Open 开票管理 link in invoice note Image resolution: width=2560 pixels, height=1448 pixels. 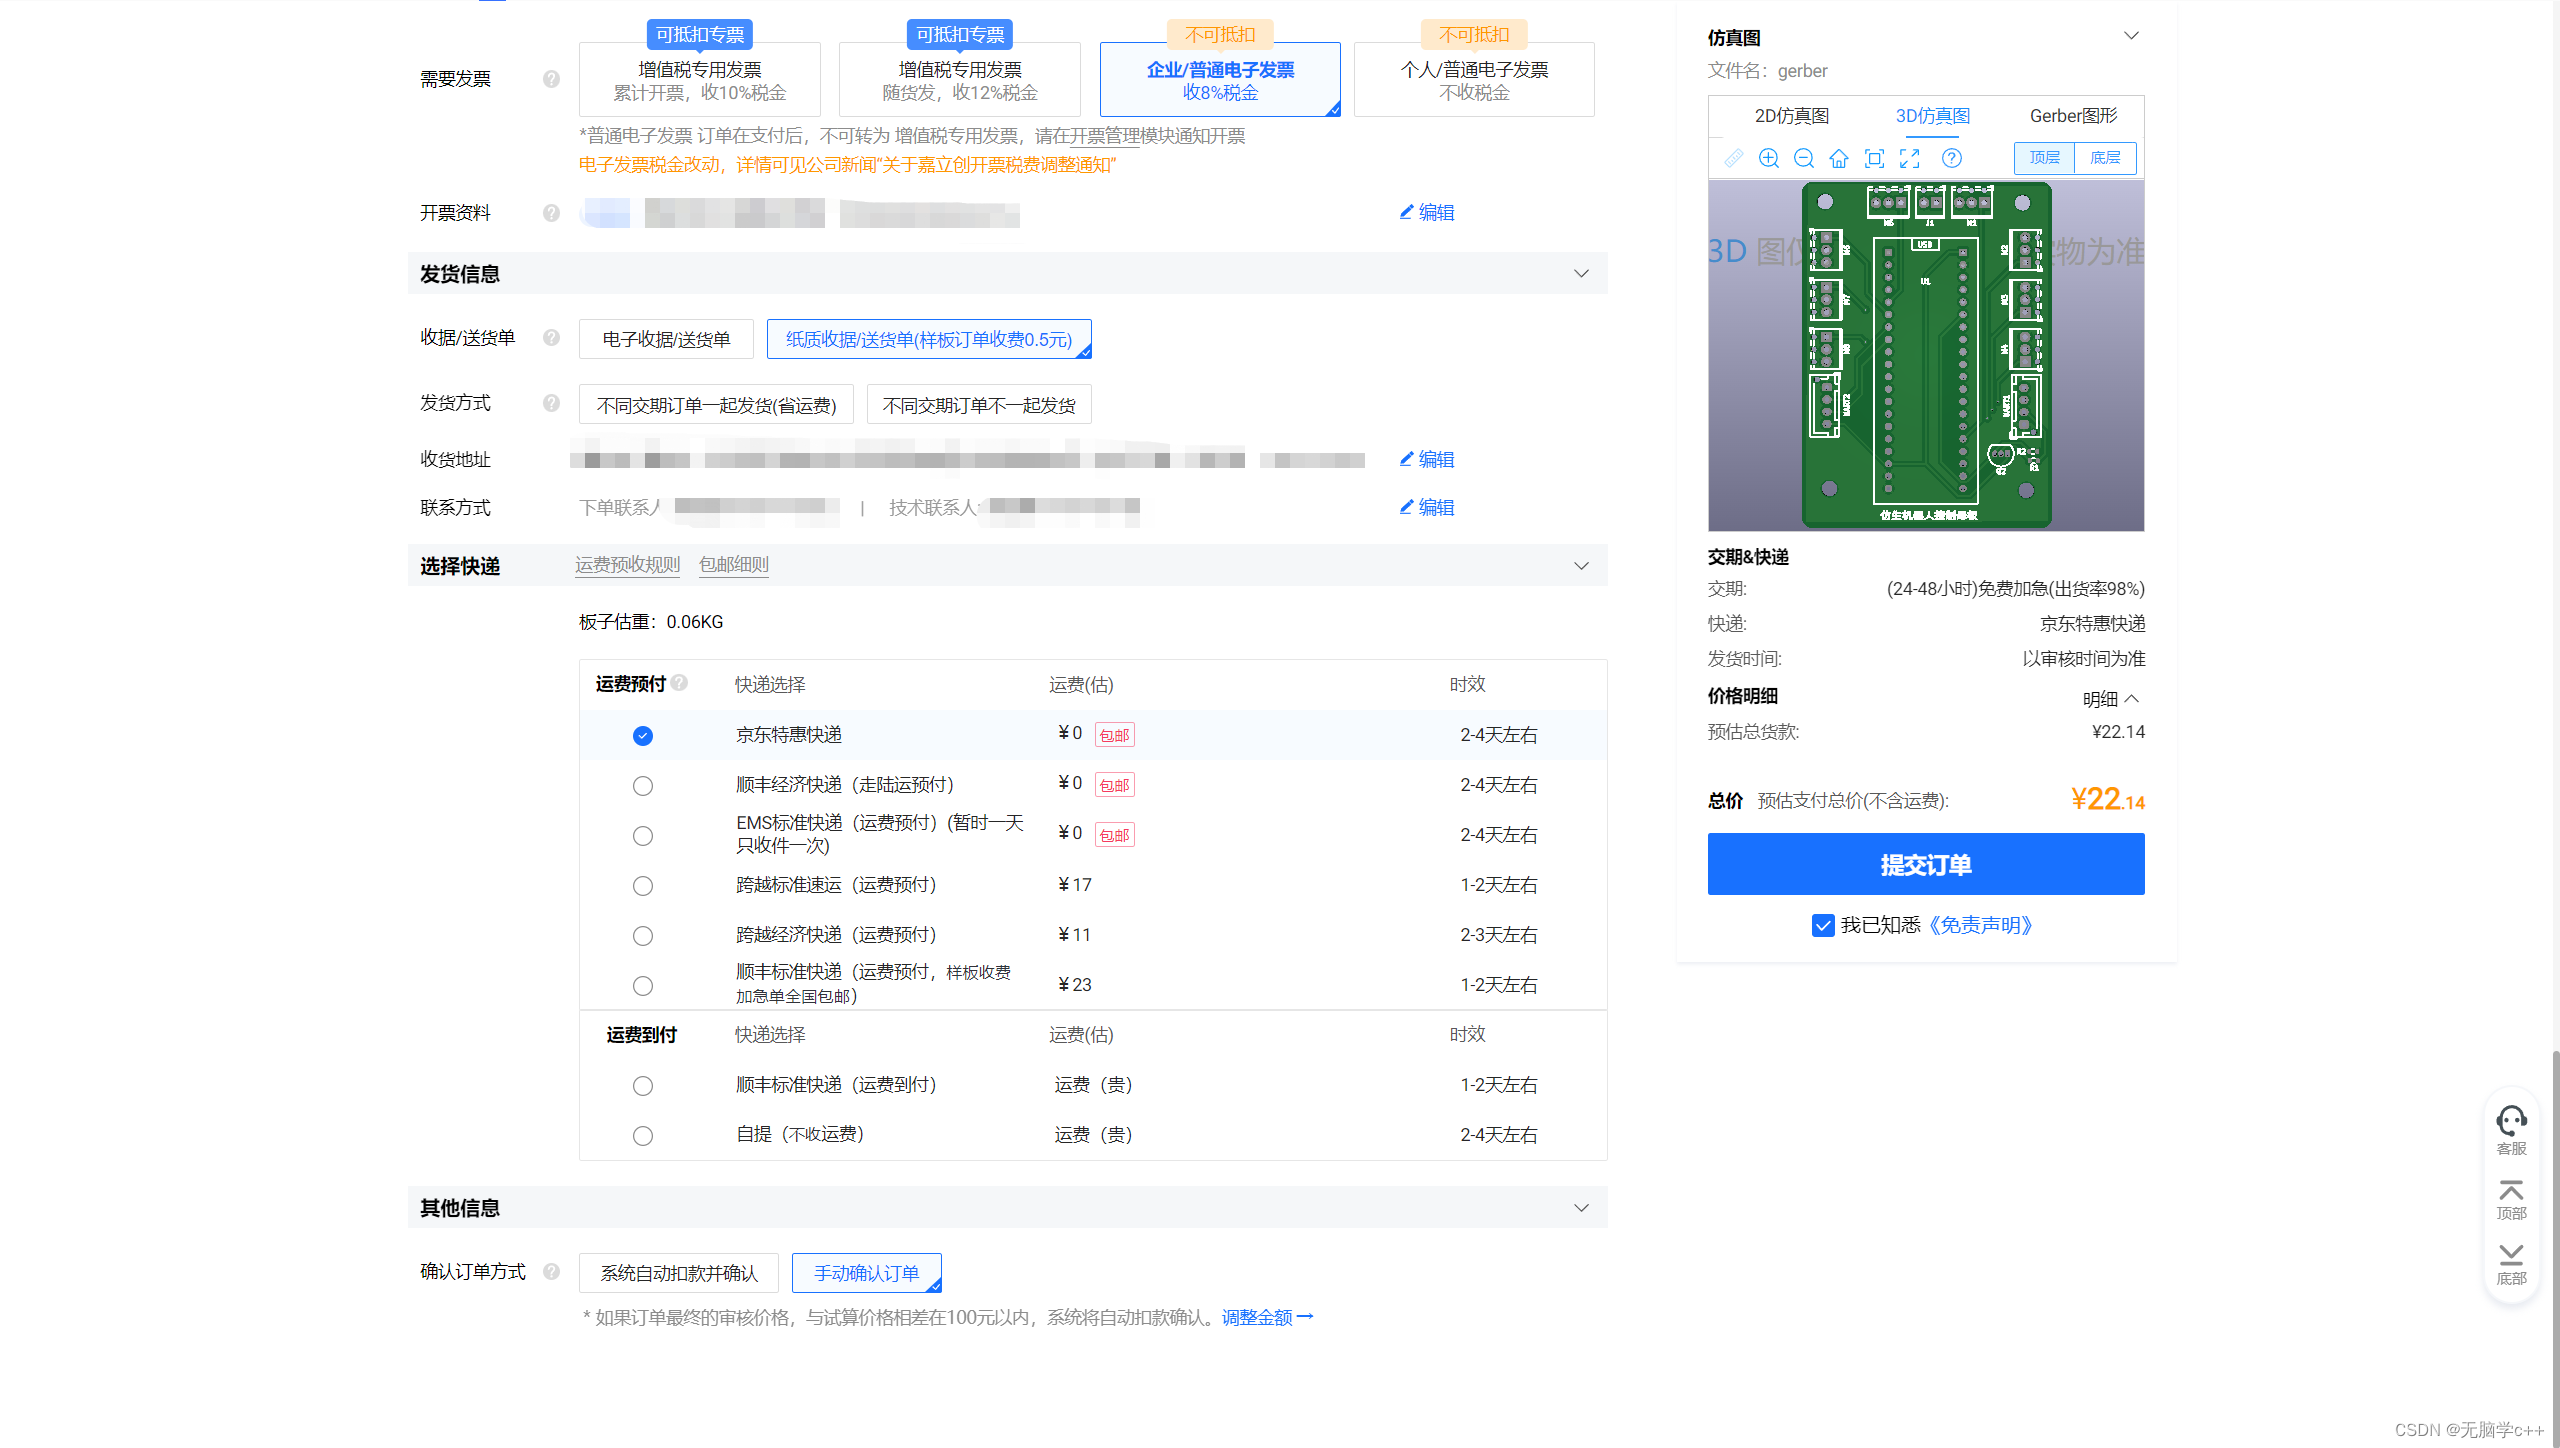pos(1104,136)
